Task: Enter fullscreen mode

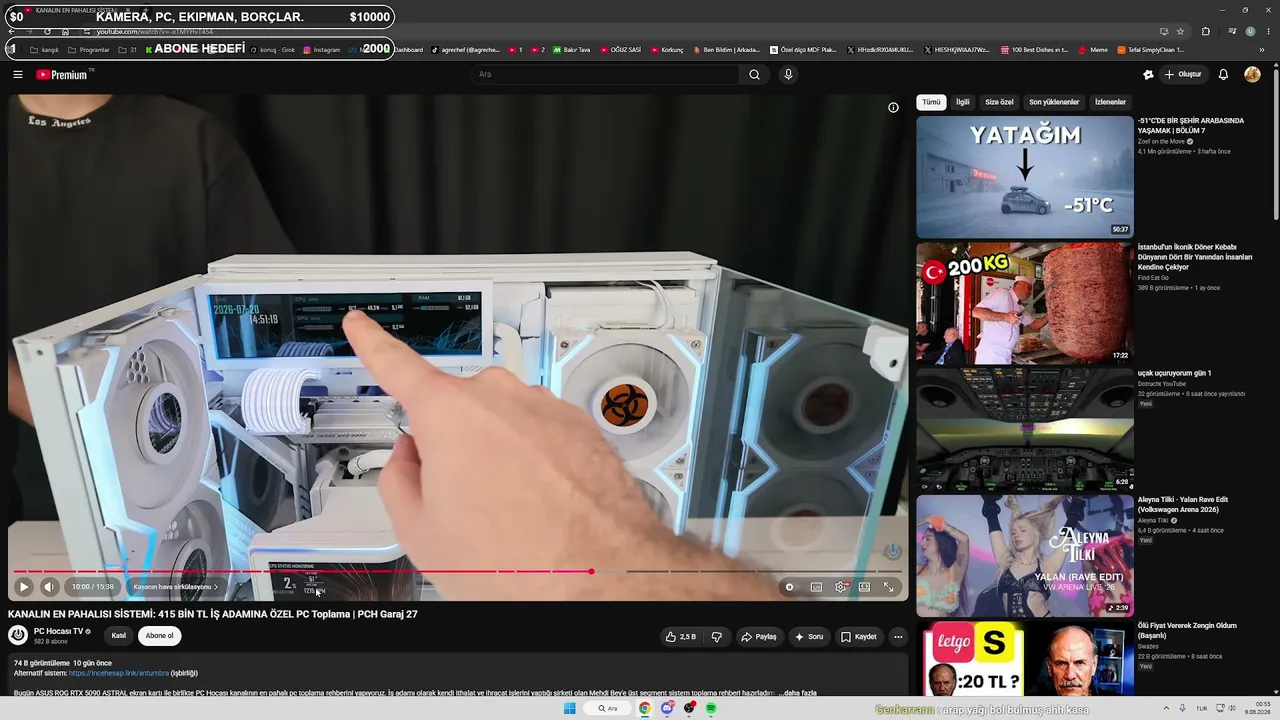Action: tap(888, 587)
